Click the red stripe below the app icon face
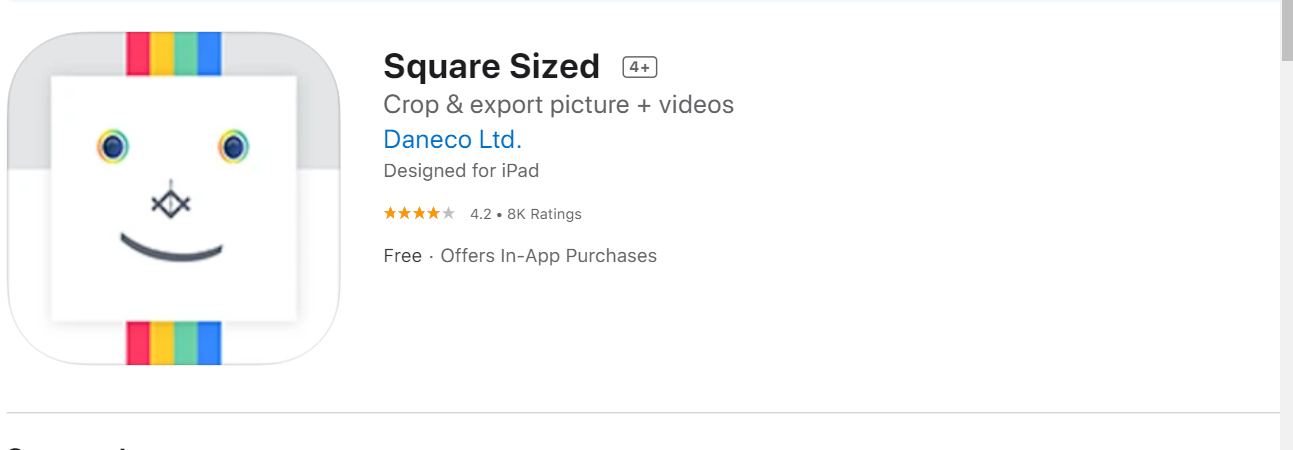Image resolution: width=1293 pixels, height=450 pixels. 138,343
